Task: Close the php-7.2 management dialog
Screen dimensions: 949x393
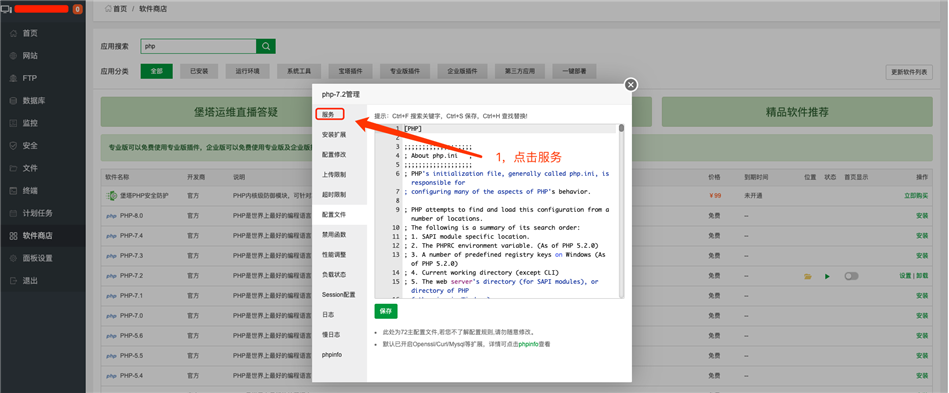Action: pyautogui.click(x=631, y=85)
